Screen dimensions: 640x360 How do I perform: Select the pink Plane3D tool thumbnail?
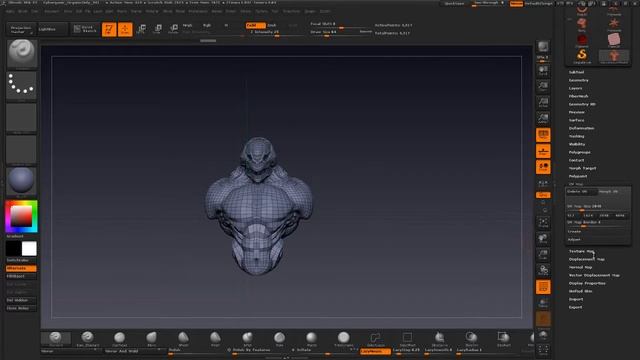(x=614, y=40)
